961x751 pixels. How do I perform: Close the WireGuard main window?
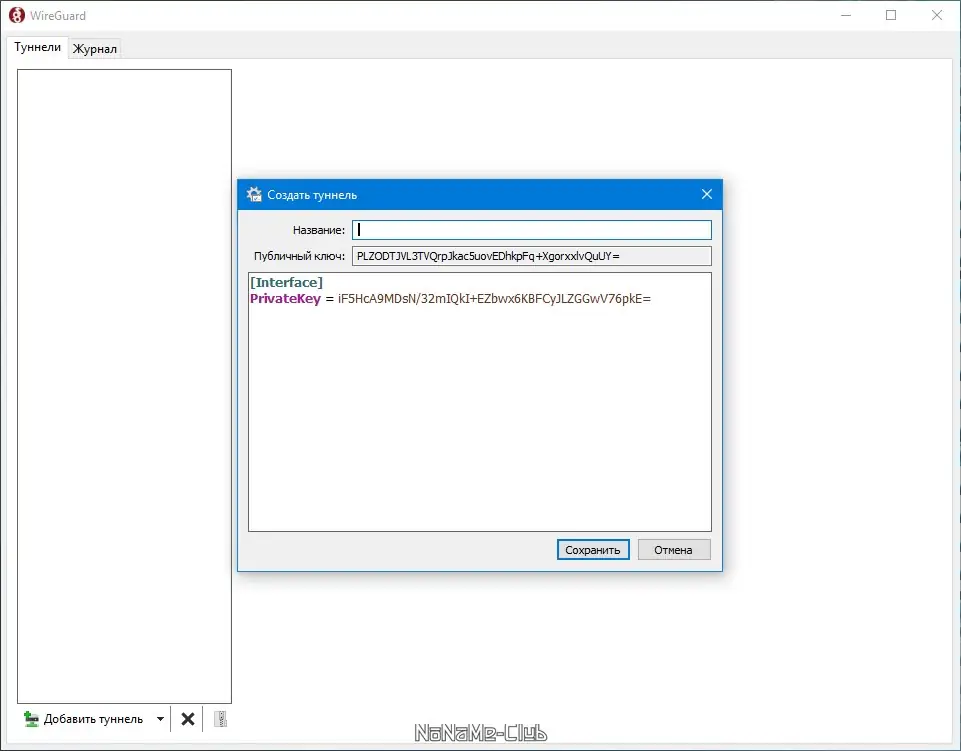click(936, 15)
